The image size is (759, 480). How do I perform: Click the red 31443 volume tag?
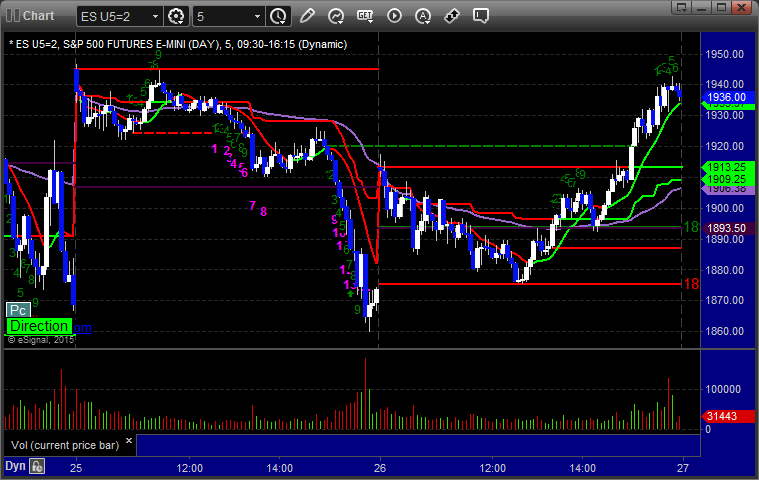(728, 416)
